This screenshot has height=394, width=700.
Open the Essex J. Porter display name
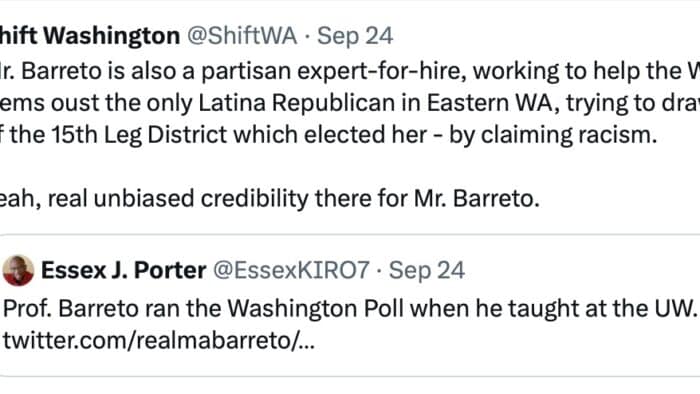124,270
